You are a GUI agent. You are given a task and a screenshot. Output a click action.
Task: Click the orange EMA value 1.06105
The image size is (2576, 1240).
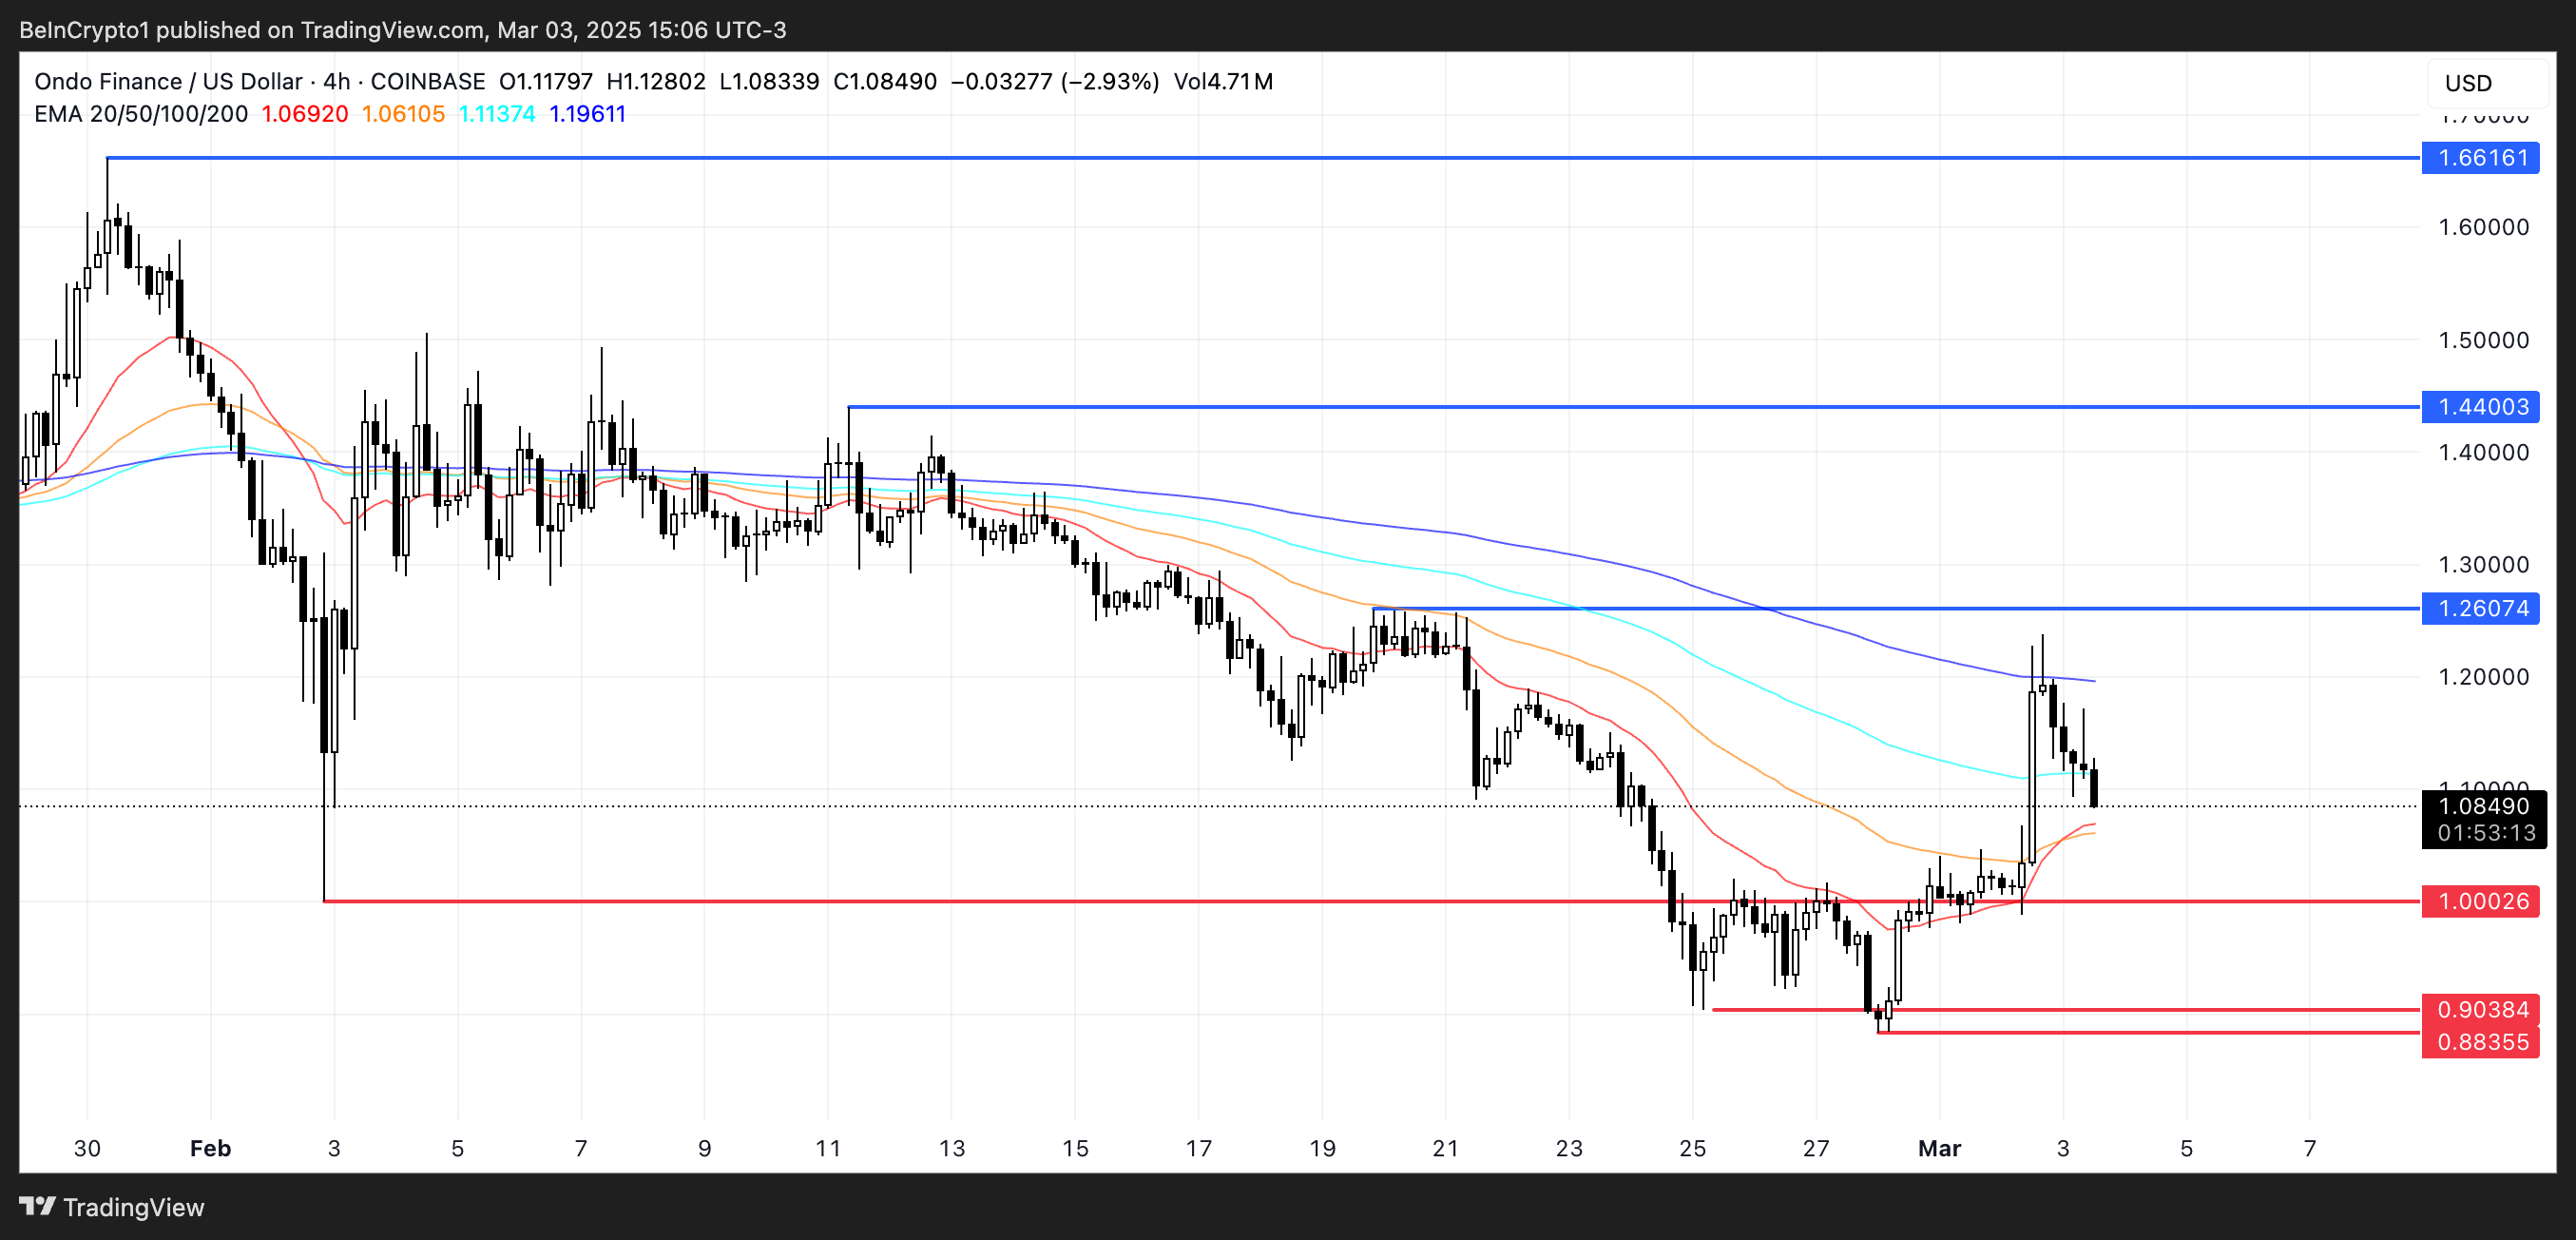tap(402, 114)
